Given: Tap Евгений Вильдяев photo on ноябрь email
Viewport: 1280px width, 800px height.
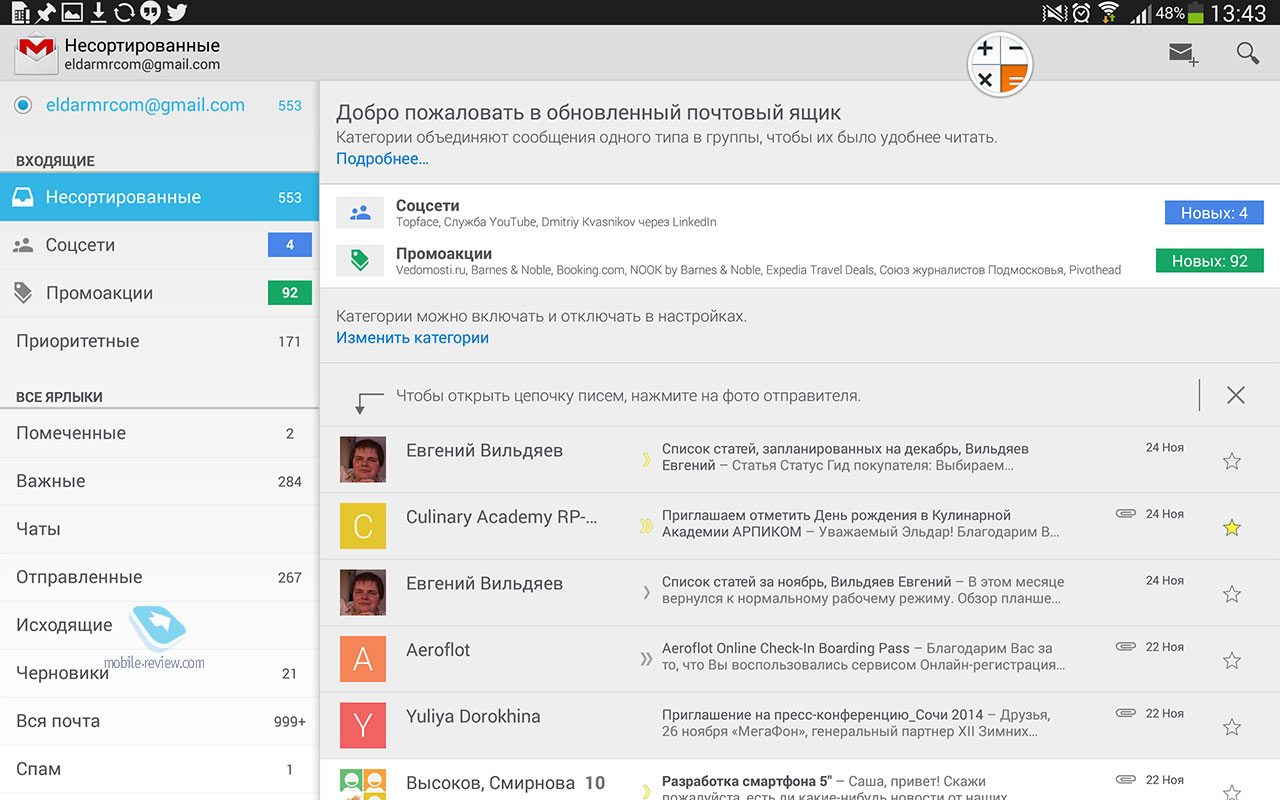Looking at the screenshot, I should 363,593.
